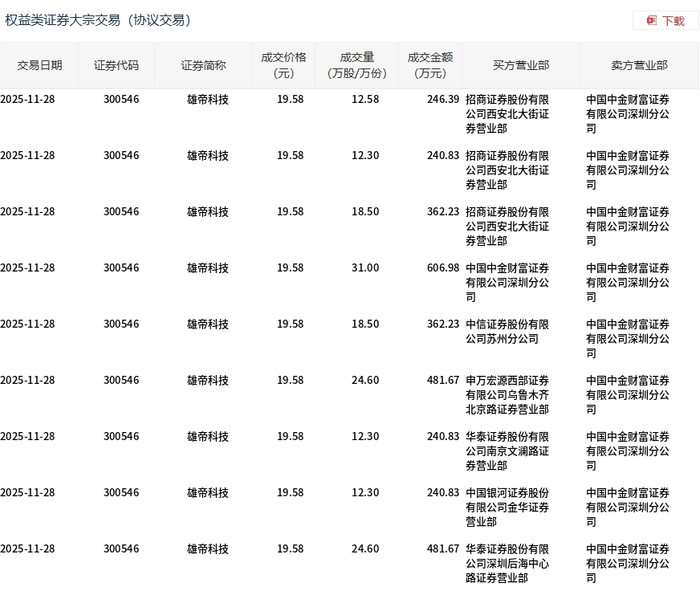Image resolution: width=700 pixels, height=596 pixels.
Task: Click the 成交量(万股/万份) column header
Action: (357, 66)
